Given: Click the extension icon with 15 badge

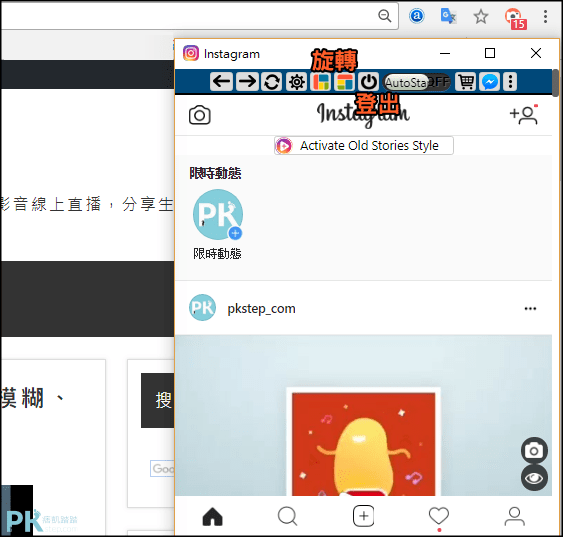Looking at the screenshot, I should point(515,18).
